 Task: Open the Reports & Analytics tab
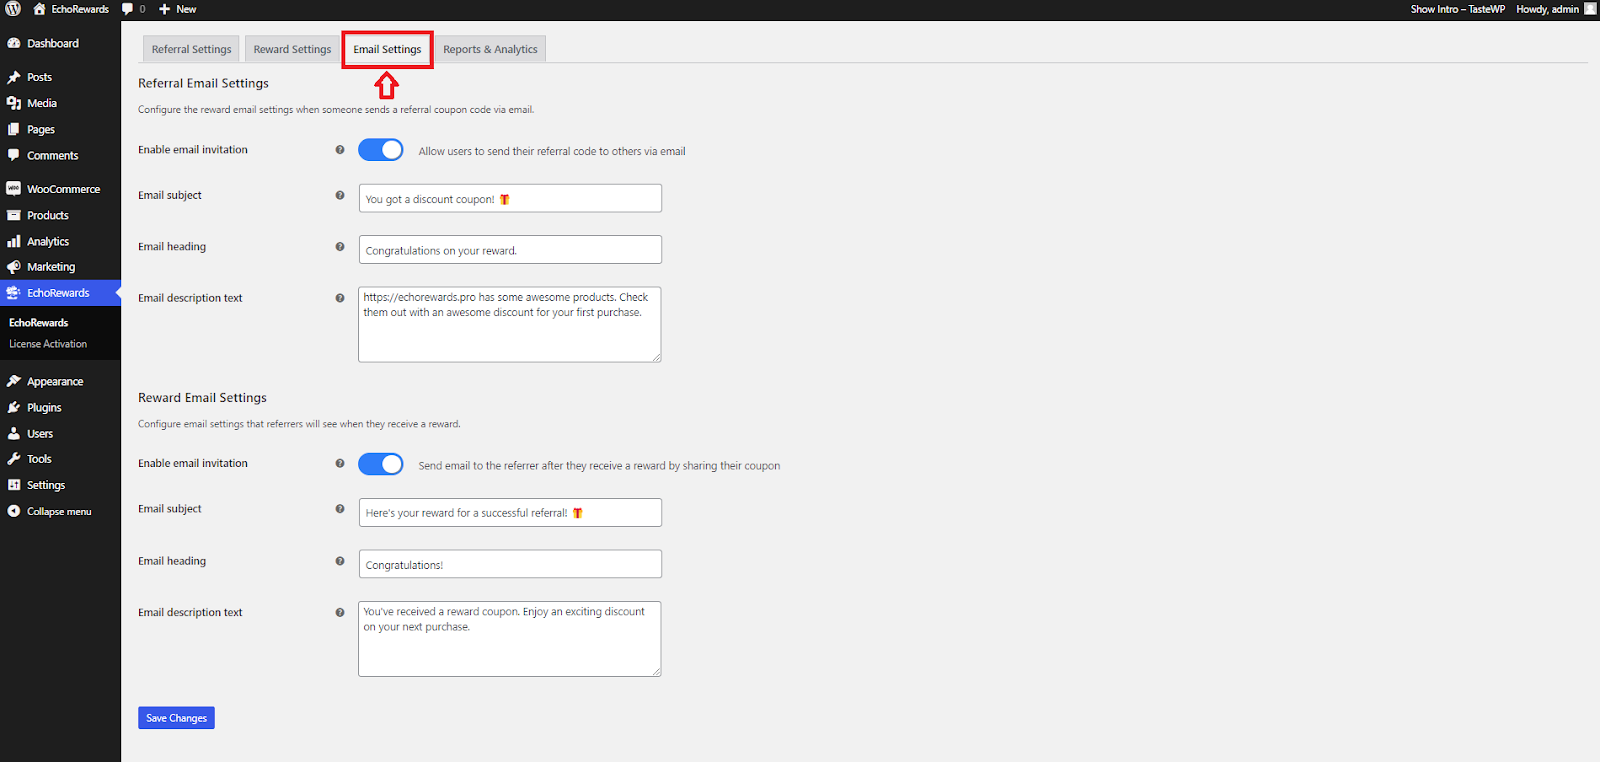tap(490, 49)
